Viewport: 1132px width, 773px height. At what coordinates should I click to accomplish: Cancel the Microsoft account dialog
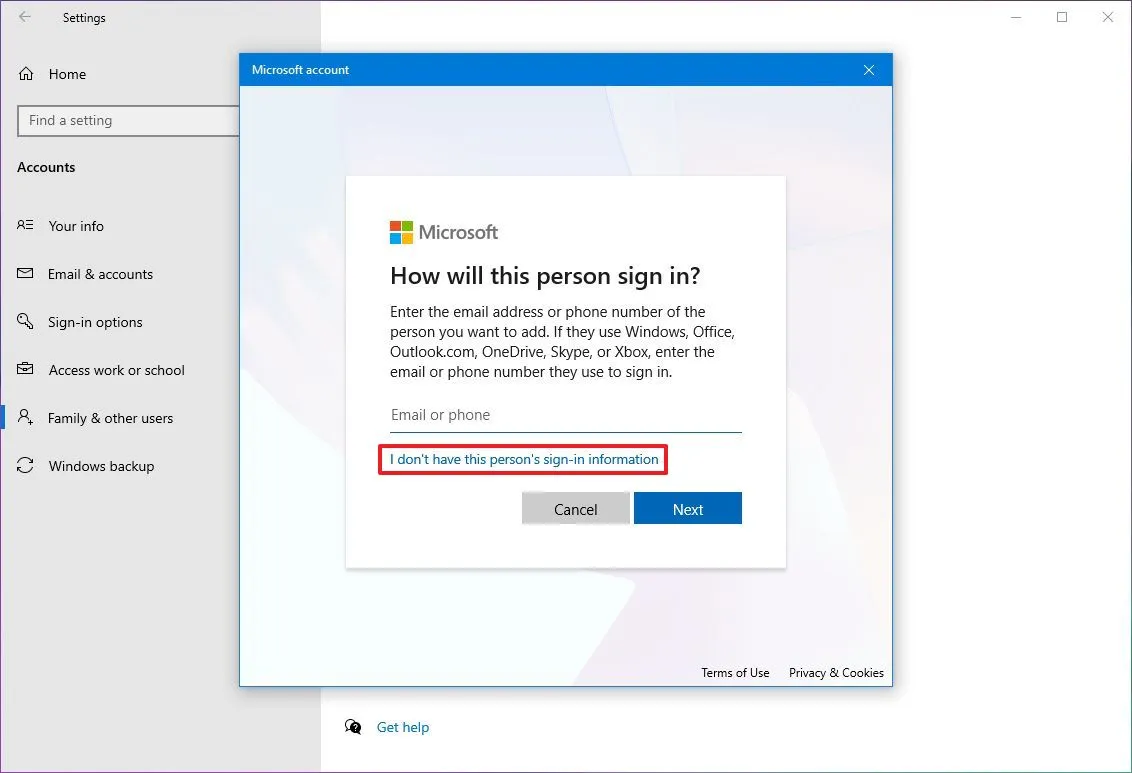pos(575,508)
